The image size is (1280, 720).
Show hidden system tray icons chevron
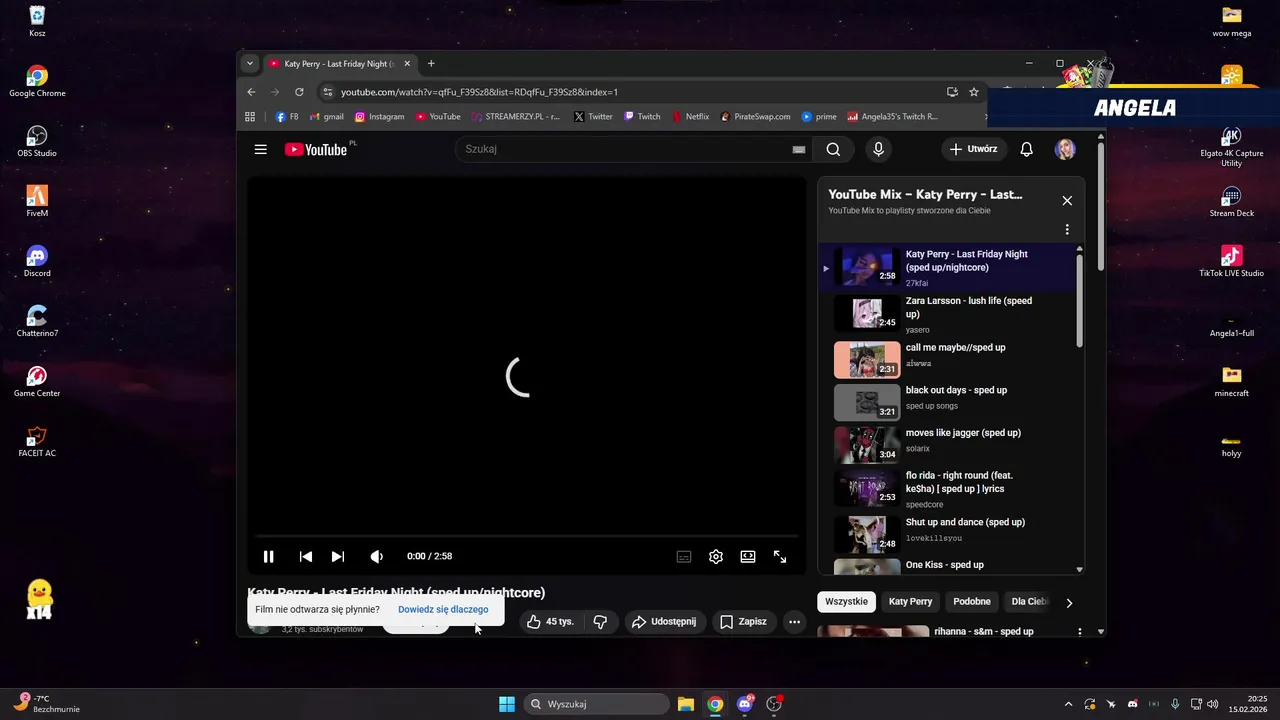[x=1068, y=704]
